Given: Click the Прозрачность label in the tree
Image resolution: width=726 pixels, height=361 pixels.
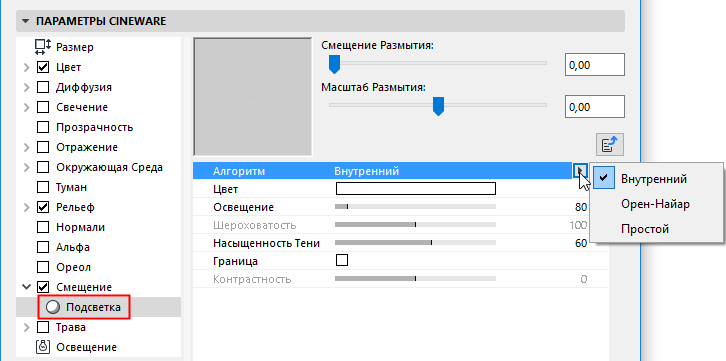Looking at the screenshot, I should [94, 127].
